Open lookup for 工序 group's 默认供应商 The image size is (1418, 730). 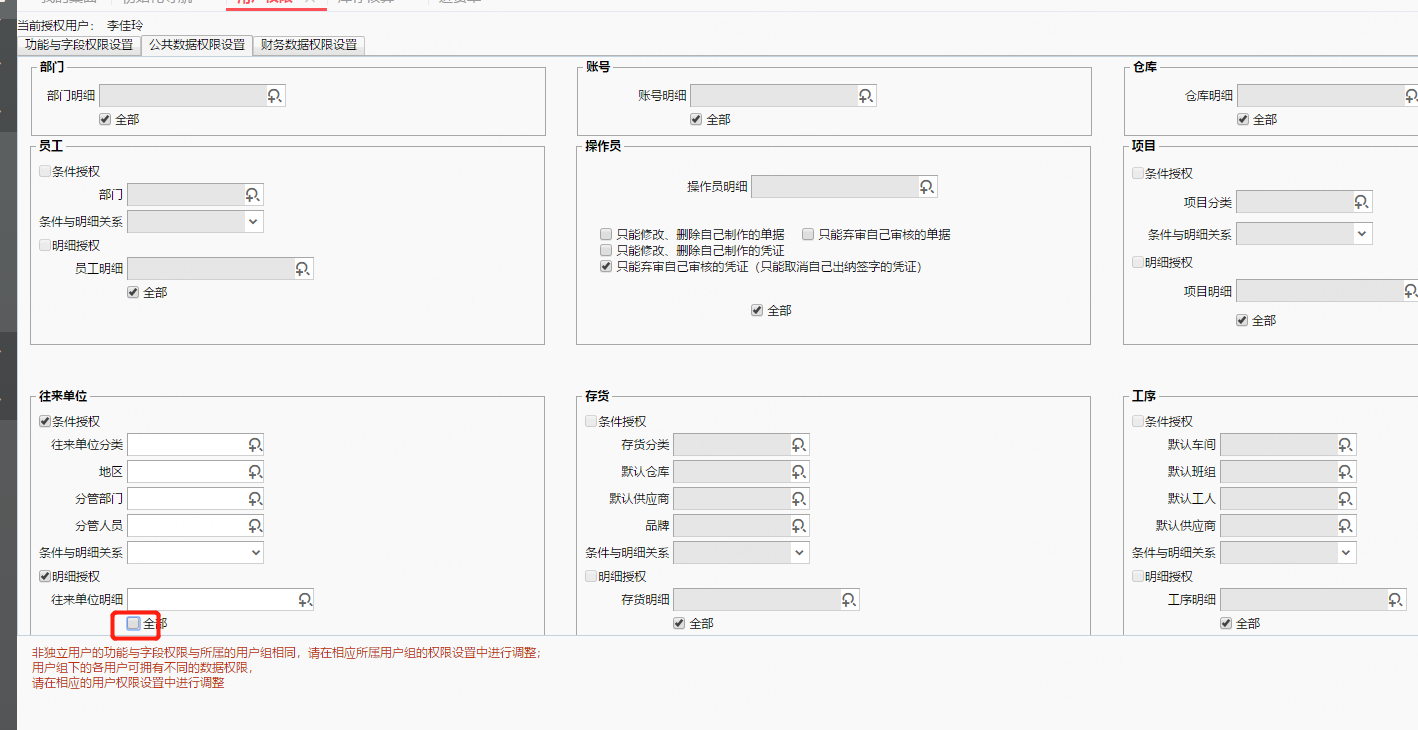click(x=1347, y=525)
